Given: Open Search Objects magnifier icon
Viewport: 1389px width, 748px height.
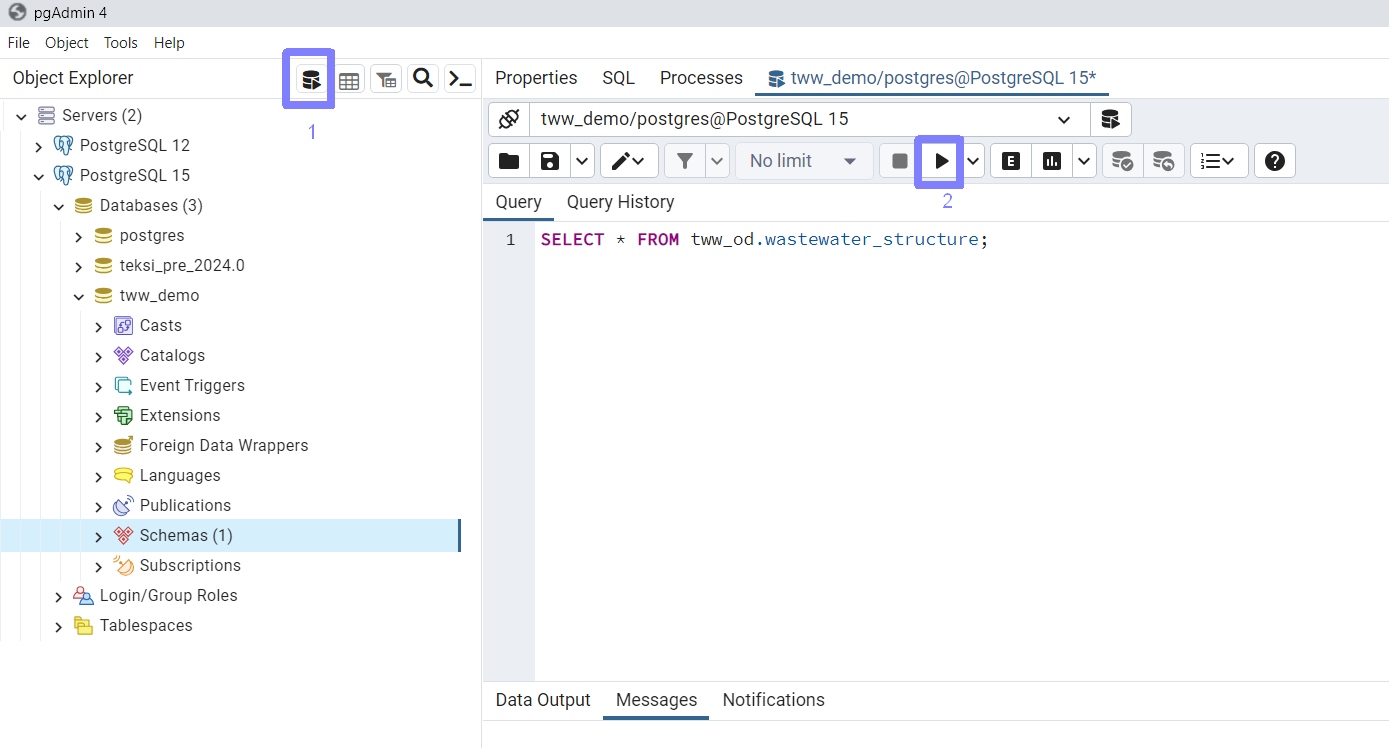Looking at the screenshot, I should (x=423, y=79).
